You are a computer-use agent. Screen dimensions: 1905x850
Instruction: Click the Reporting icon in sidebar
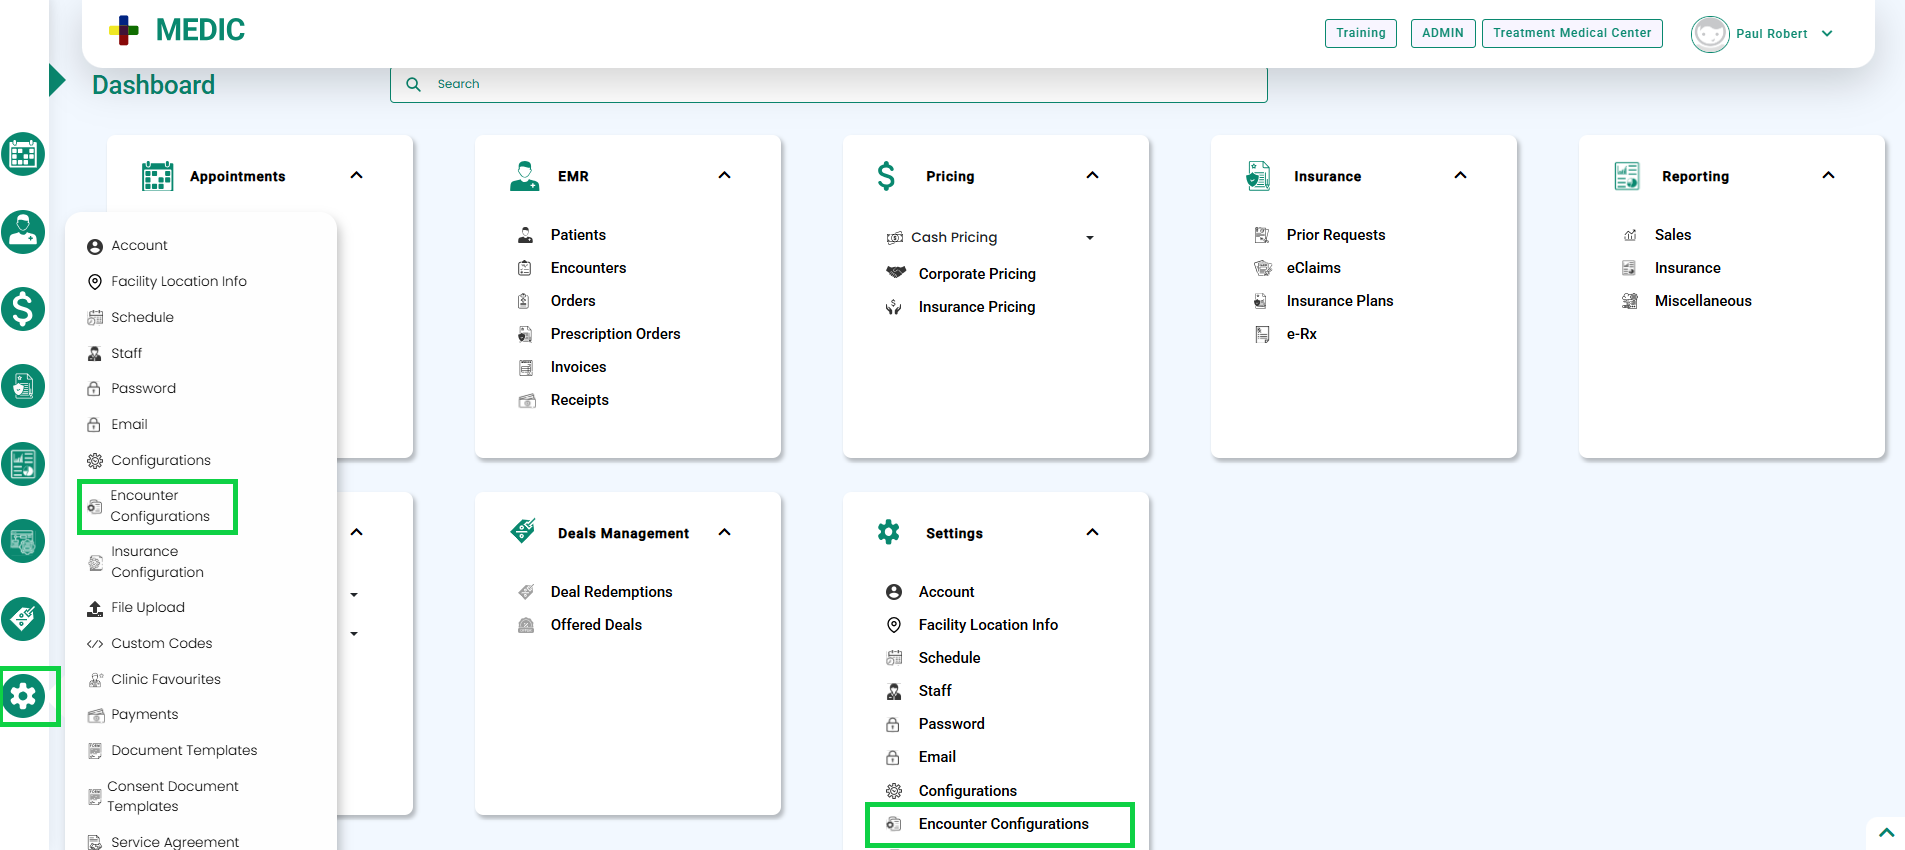(x=23, y=464)
